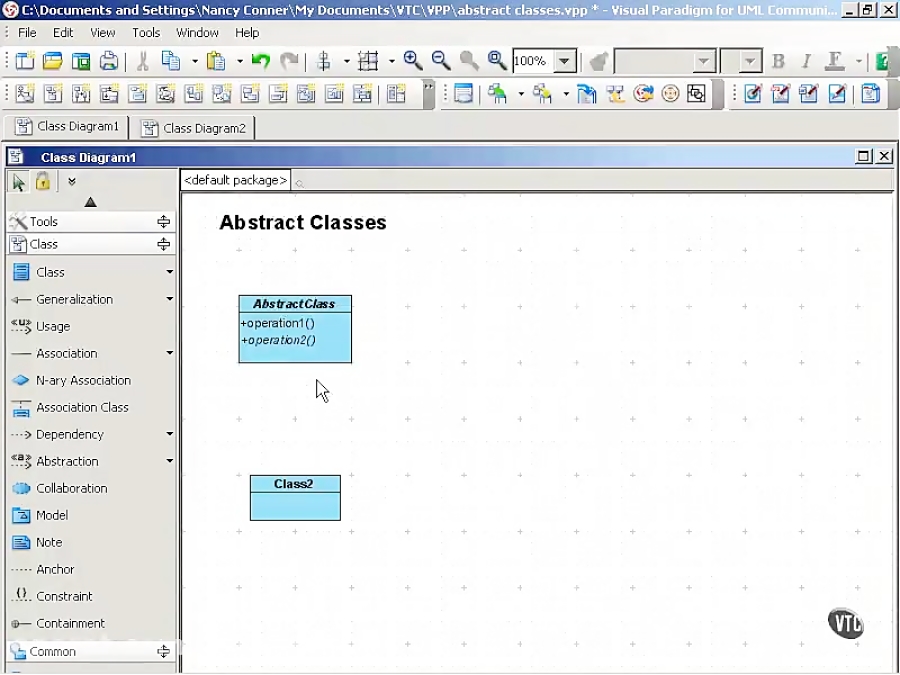900x675 pixels.
Task: Toggle the lock icon in palette
Action: coord(42,181)
